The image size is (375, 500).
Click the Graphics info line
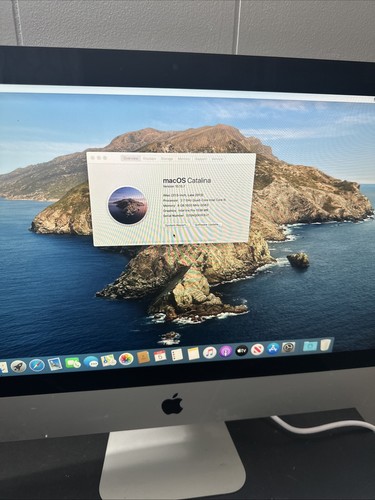pyautogui.click(x=186, y=210)
